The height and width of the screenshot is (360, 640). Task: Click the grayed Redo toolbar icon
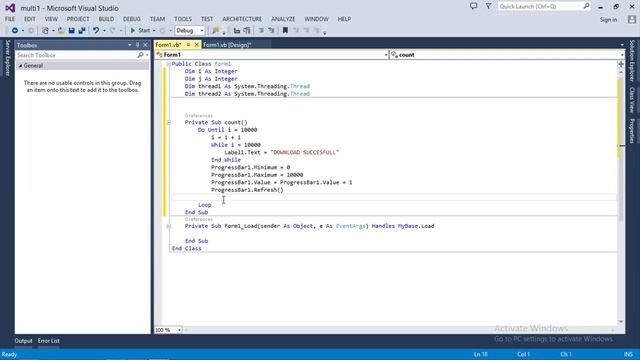113,31
